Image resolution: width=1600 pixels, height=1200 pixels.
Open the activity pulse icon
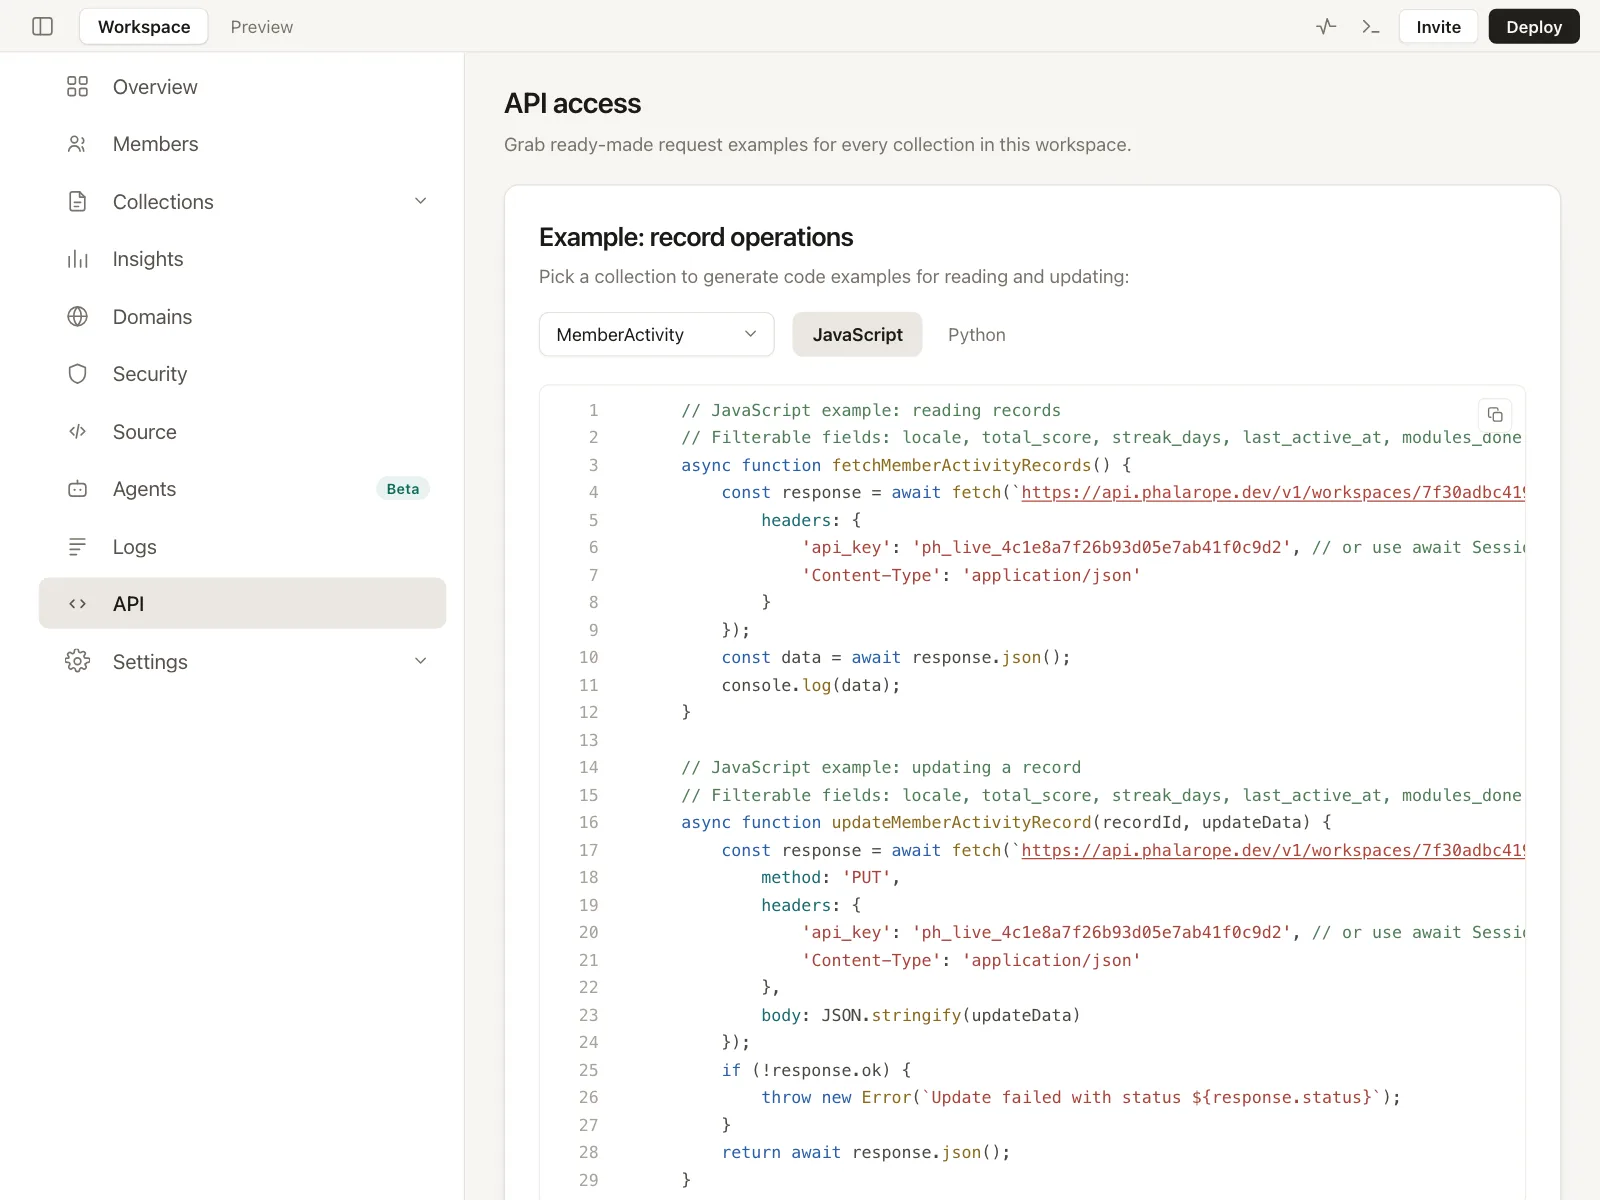coord(1326,26)
